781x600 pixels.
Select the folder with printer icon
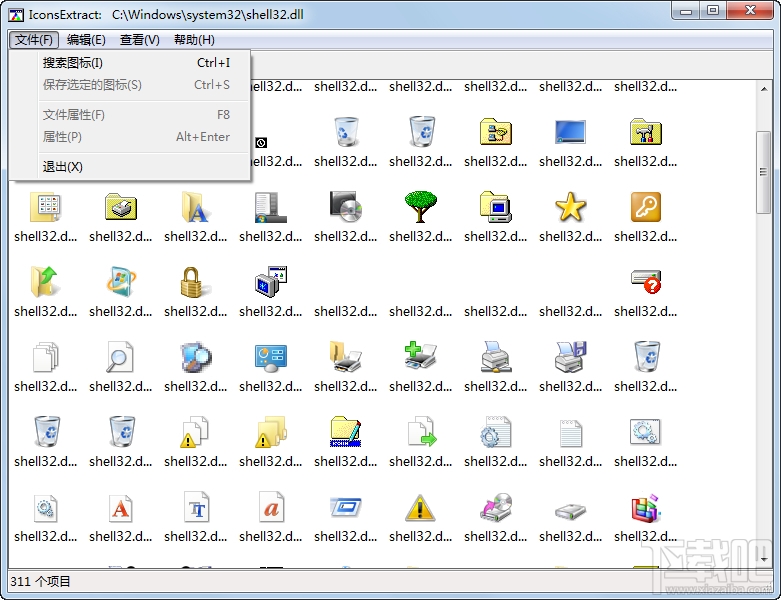pyautogui.click(x=346, y=357)
